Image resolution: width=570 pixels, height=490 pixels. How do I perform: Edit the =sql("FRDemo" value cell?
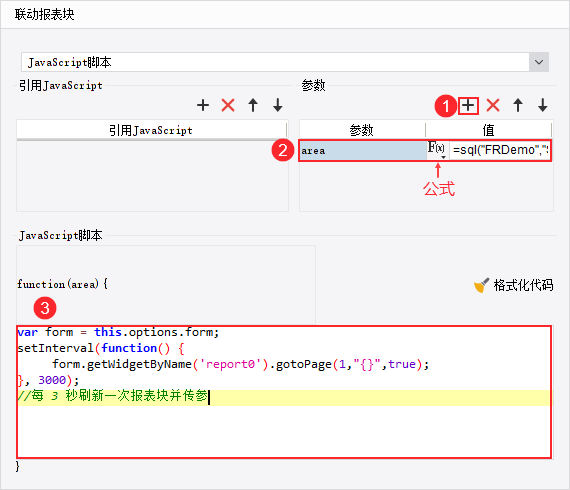pyautogui.click(x=500, y=150)
